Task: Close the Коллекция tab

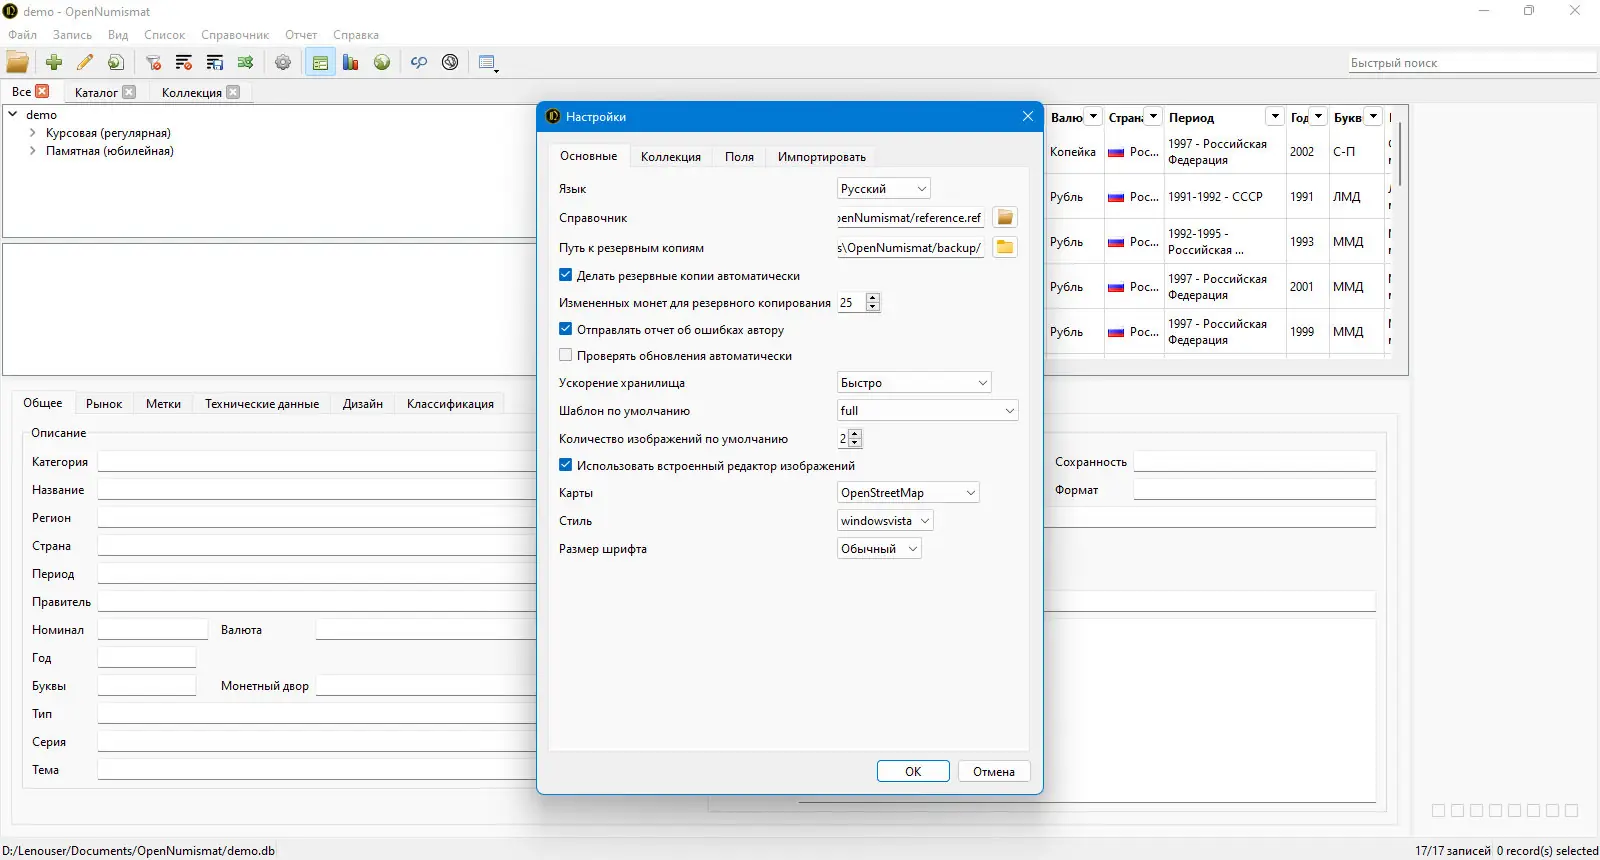Action: (233, 92)
